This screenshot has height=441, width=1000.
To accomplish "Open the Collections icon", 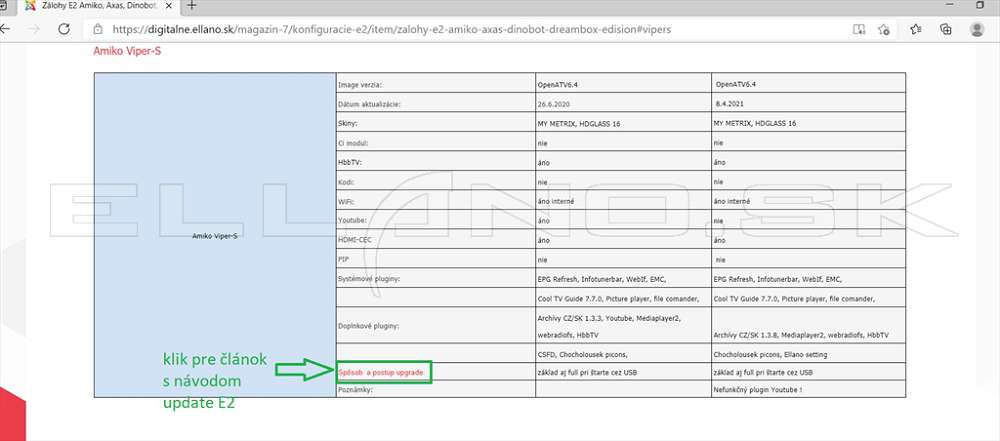I will [946, 29].
